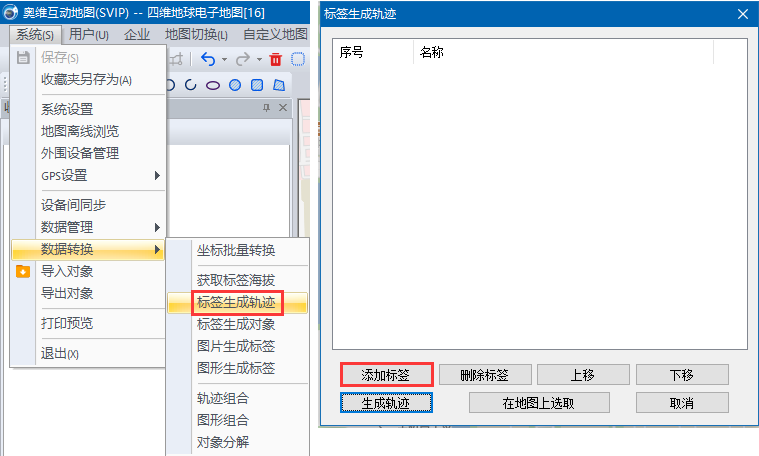Select the hatched filled-rectangle tool
This screenshot has width=759, height=456.
(x=257, y=85)
